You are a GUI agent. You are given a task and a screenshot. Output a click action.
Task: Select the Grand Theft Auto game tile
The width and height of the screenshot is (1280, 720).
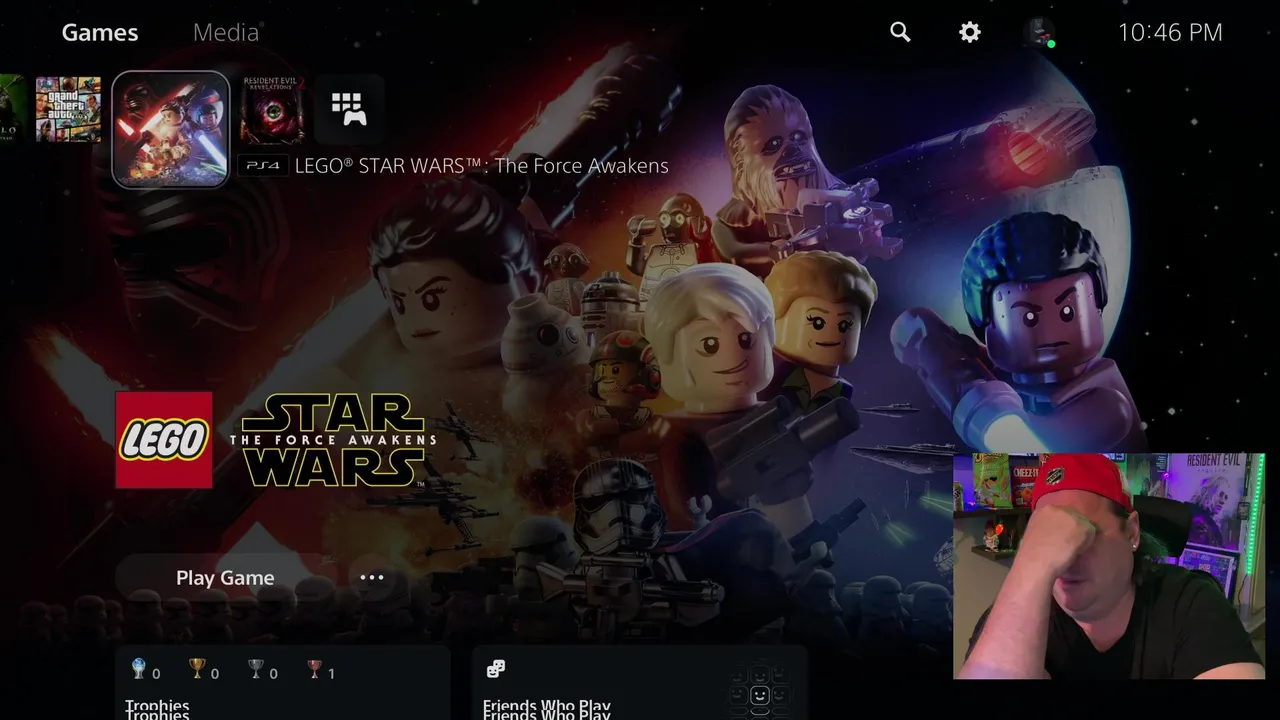[x=68, y=109]
